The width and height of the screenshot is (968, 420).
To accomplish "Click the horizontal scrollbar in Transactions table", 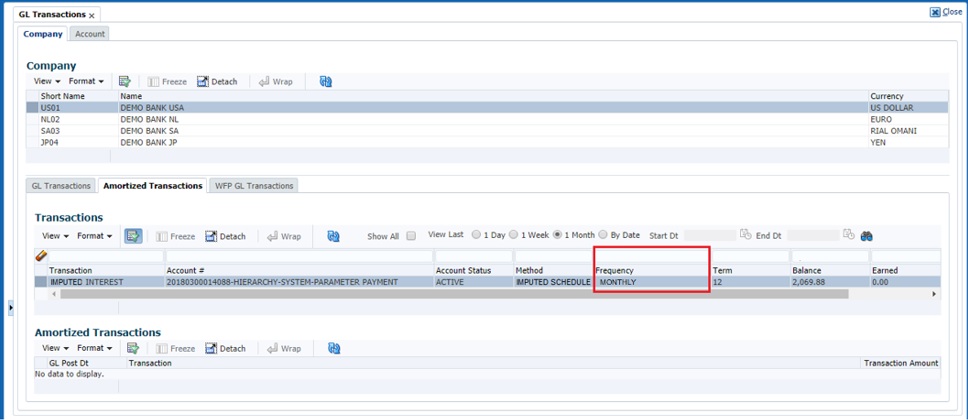I will point(454,294).
